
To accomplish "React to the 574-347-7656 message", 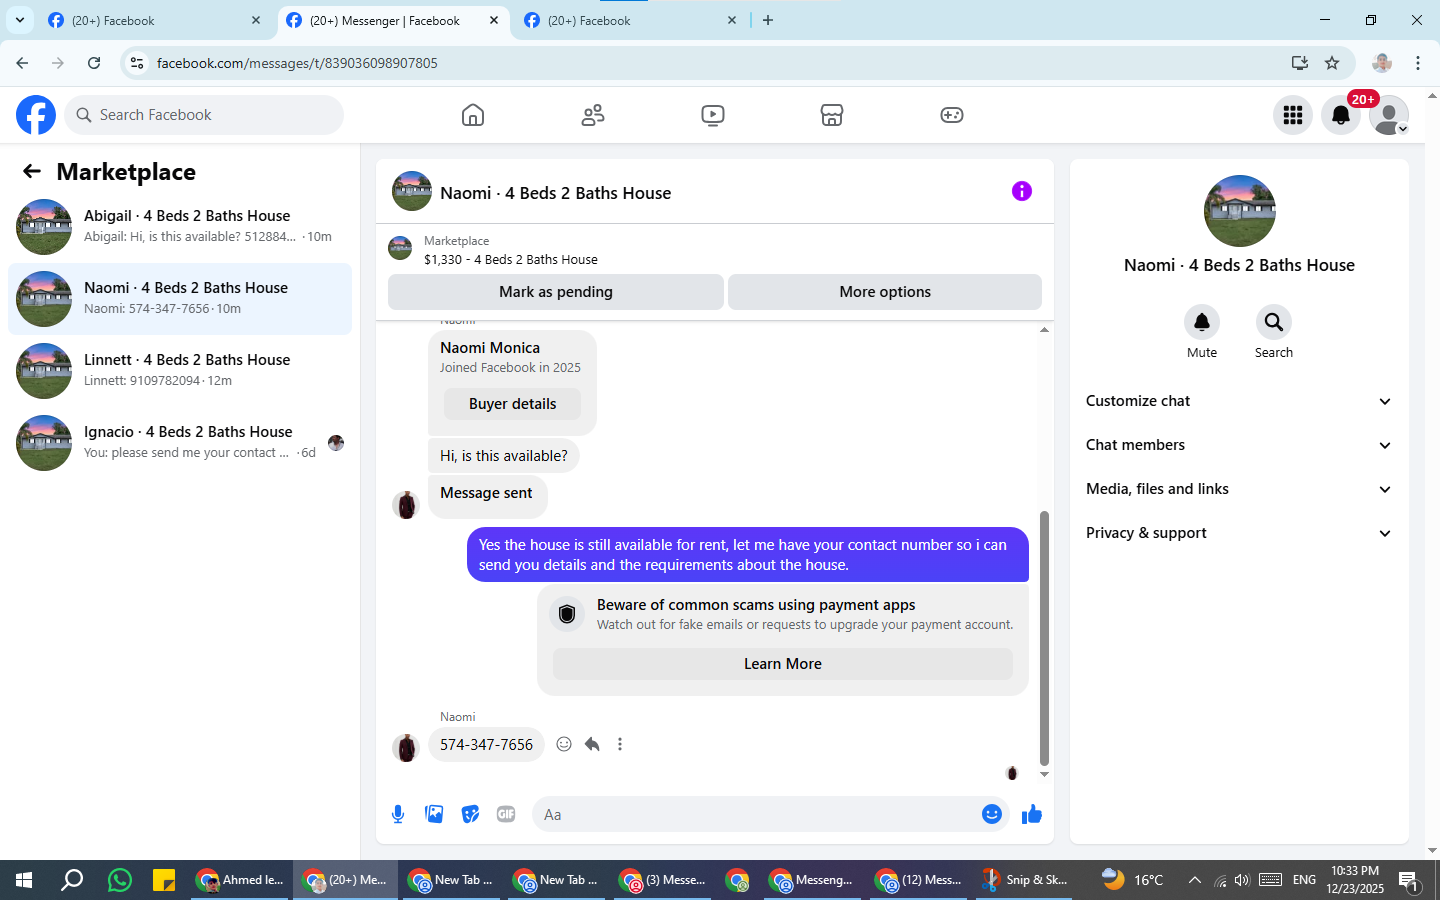I will point(564,744).
